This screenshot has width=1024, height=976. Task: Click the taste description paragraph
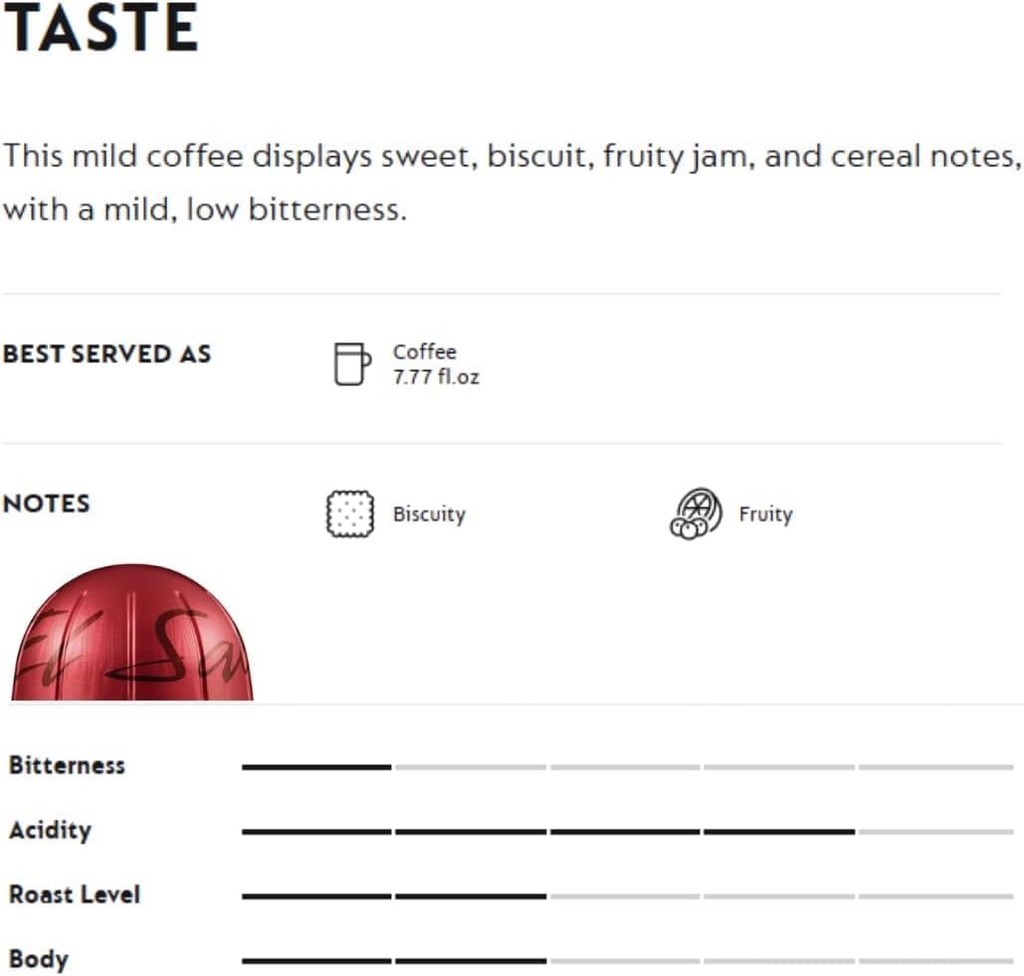pos(510,184)
